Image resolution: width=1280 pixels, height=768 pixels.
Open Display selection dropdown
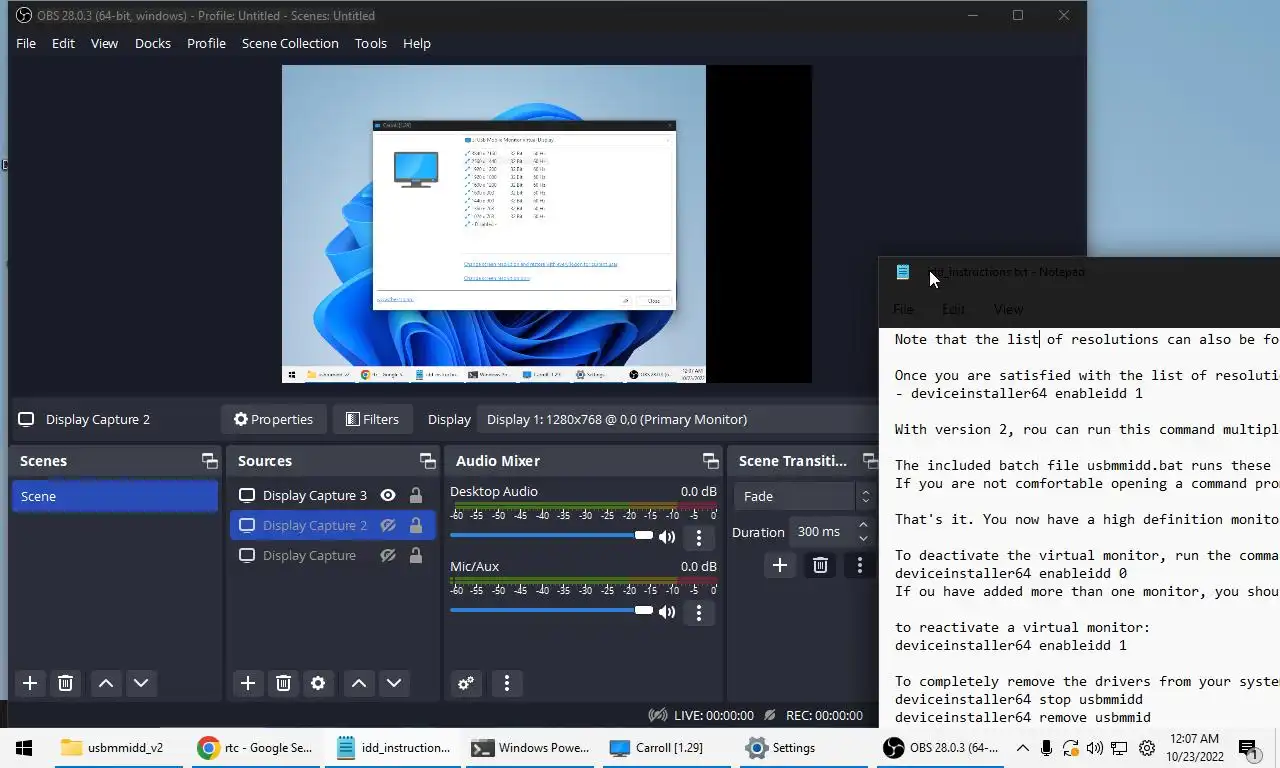[680, 419]
